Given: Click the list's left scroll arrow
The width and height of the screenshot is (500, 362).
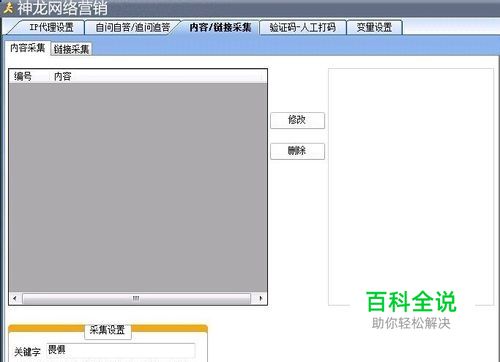Looking at the screenshot, I should pos(15,298).
